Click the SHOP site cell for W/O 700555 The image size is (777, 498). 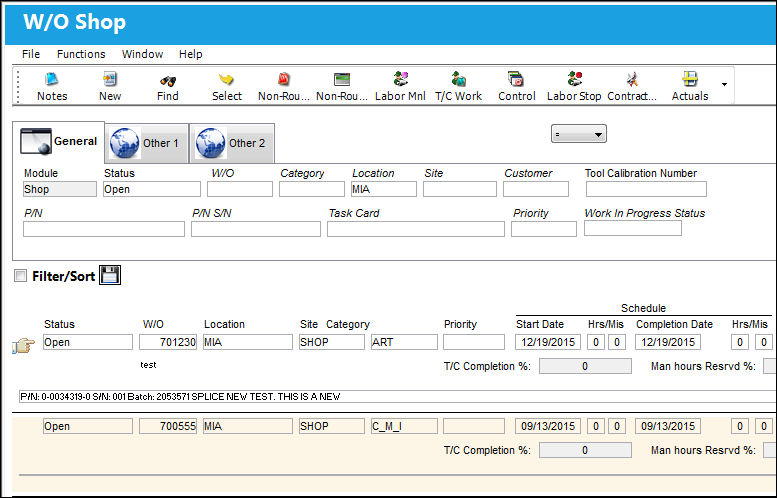coord(332,426)
